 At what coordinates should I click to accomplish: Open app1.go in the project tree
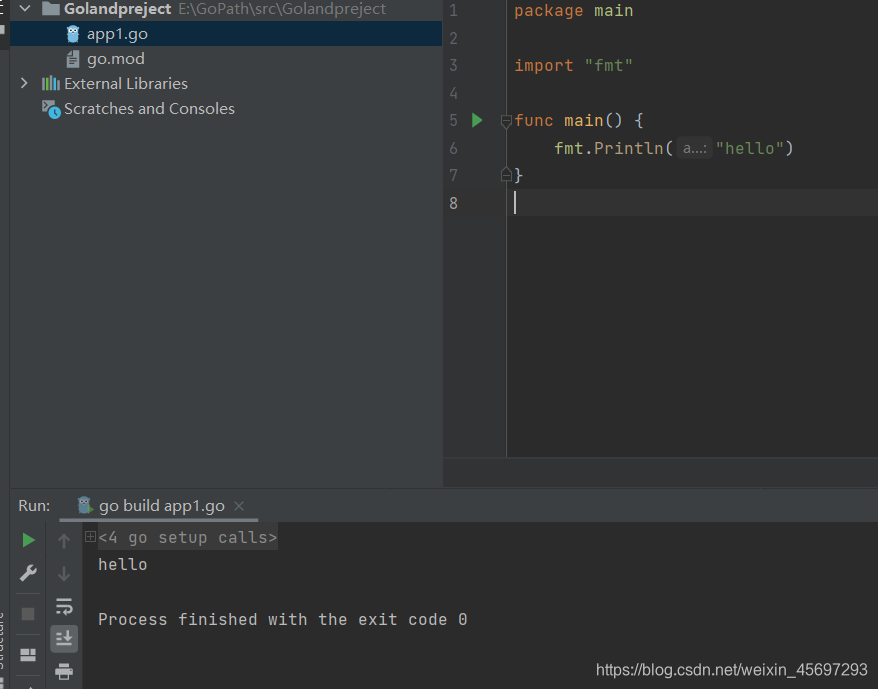(x=117, y=34)
